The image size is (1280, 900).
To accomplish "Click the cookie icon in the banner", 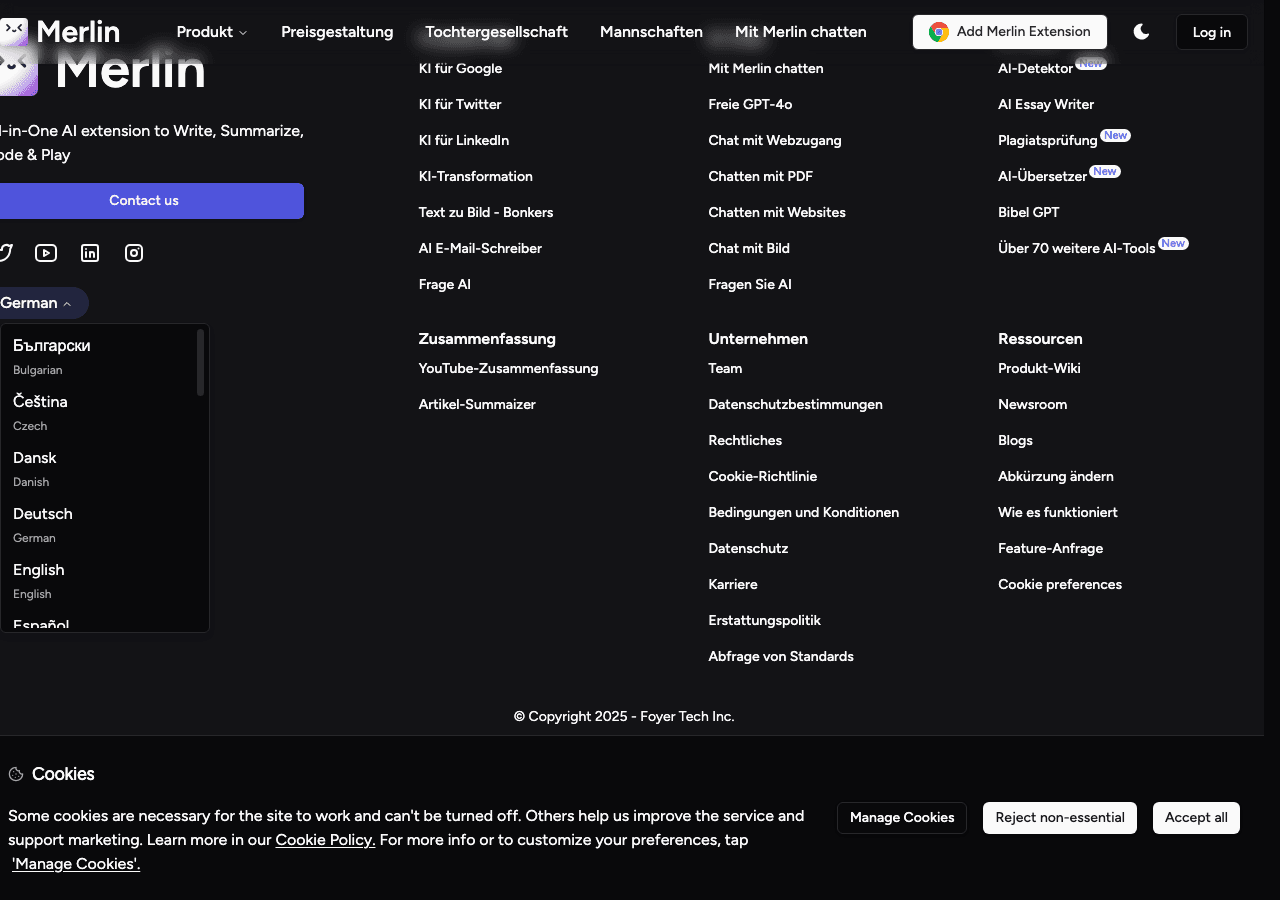I will [15, 773].
